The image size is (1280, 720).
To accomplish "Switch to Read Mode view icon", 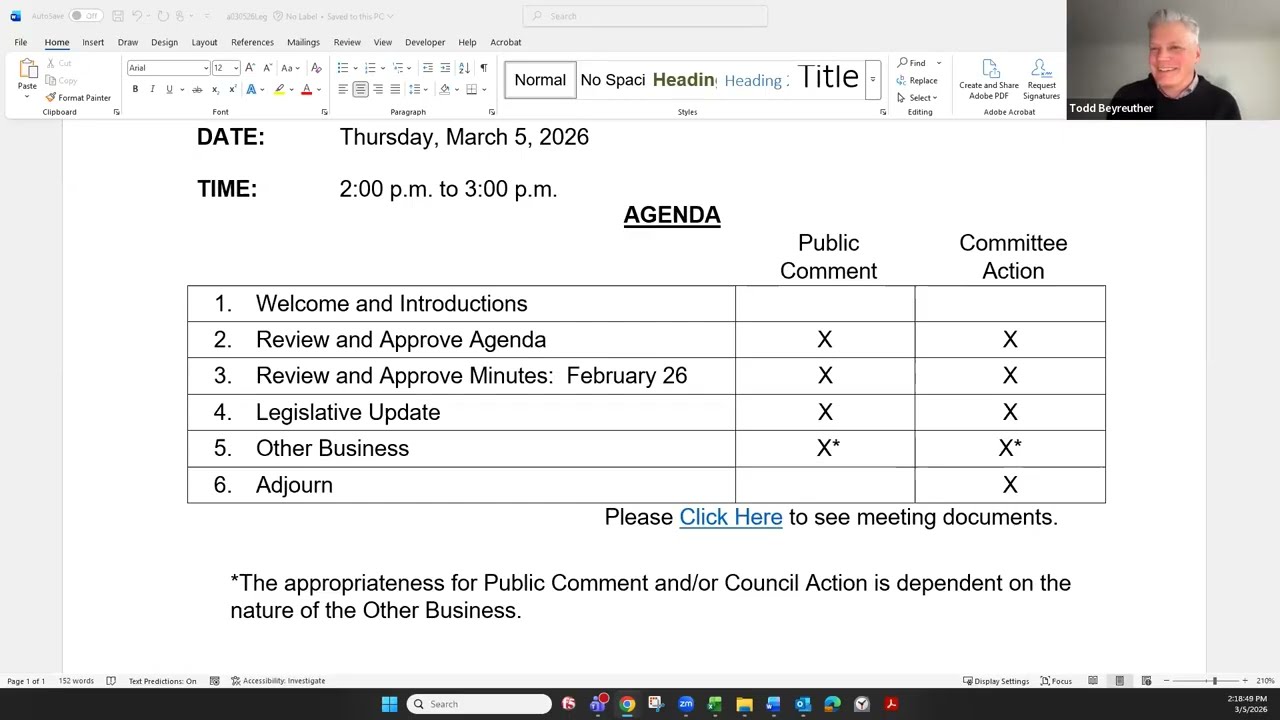I will click(x=1093, y=681).
